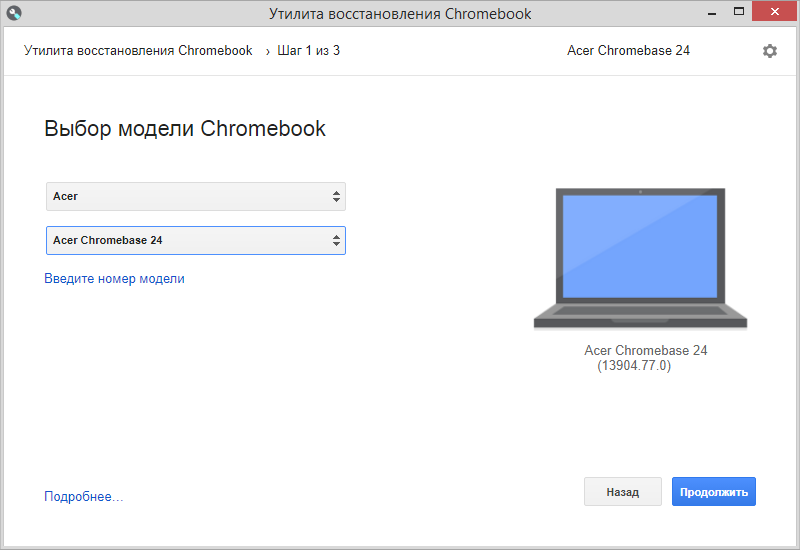Click the "Acer Chromebase 24" header label
The width and height of the screenshot is (800, 550).
(628, 51)
